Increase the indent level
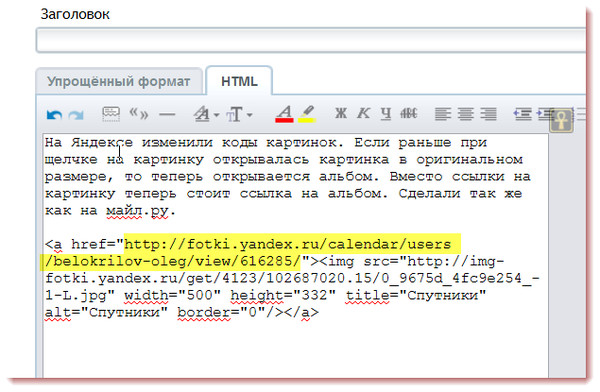600x392 pixels. (x=543, y=114)
